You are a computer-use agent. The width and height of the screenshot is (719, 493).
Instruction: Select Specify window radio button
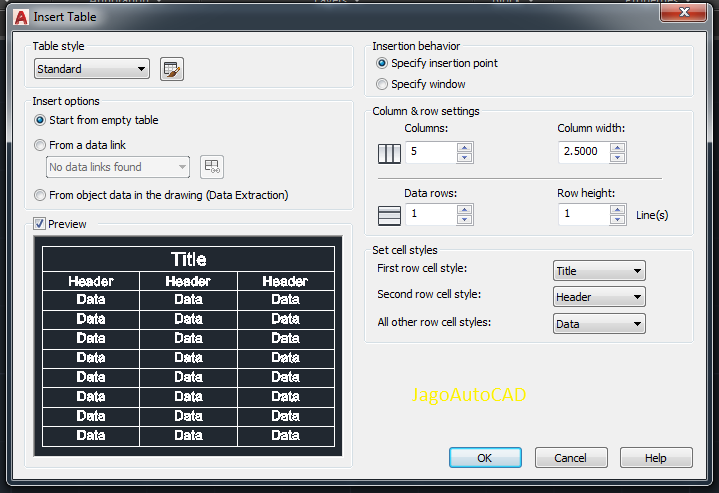pos(420,84)
